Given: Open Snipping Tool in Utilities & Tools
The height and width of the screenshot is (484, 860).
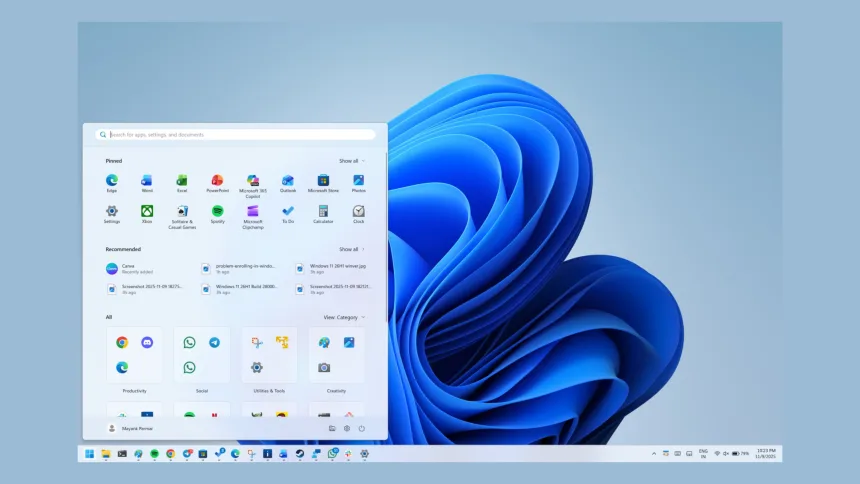Looking at the screenshot, I should [x=257, y=342].
